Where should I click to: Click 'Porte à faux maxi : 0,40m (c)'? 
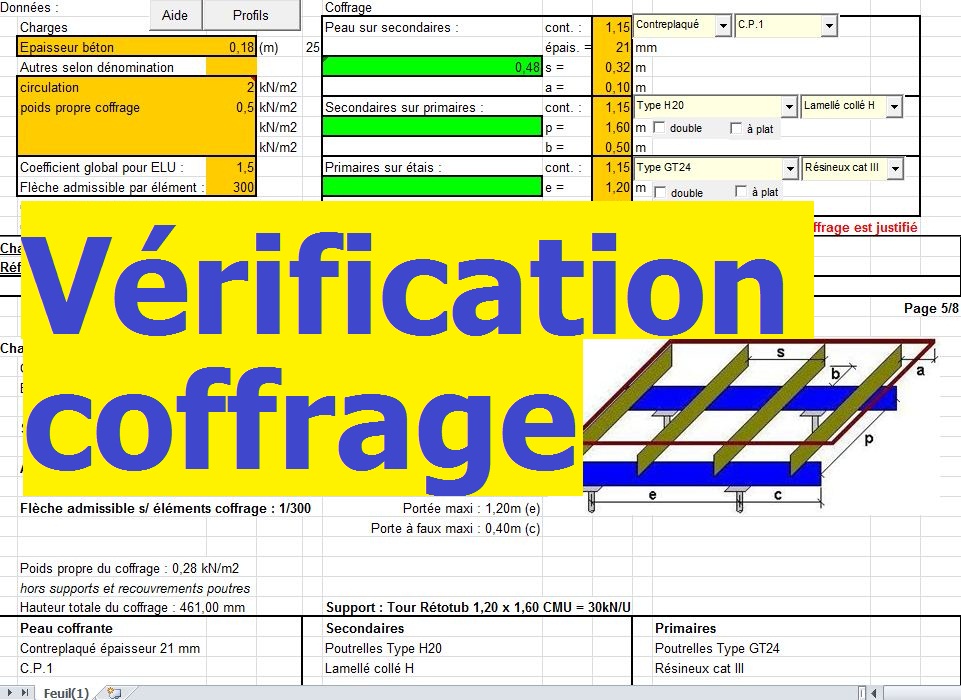click(455, 528)
